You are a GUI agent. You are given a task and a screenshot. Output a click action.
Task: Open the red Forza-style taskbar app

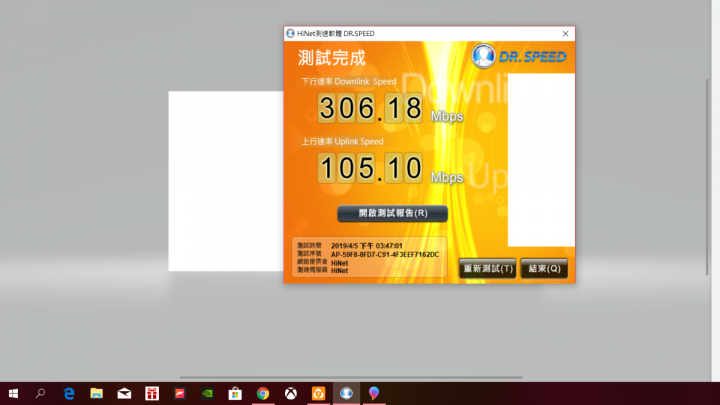(180, 394)
